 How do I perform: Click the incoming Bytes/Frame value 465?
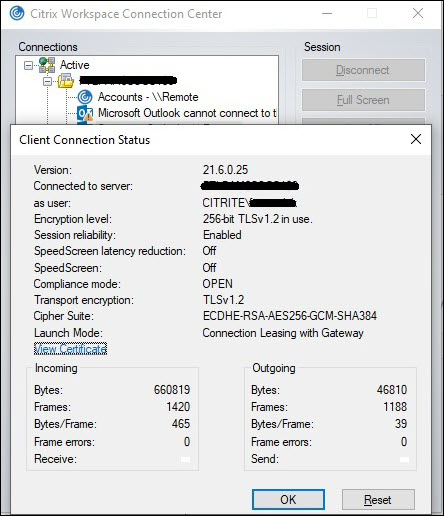[181, 424]
